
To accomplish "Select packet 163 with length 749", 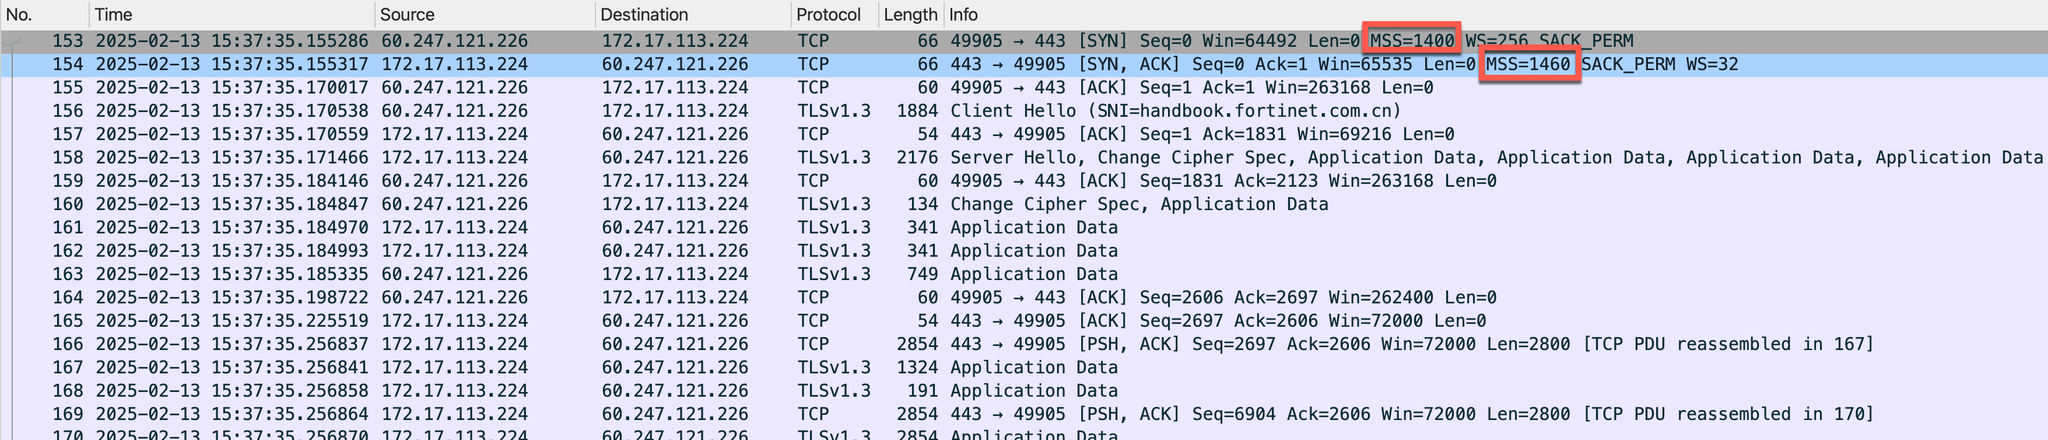I will point(1024,274).
